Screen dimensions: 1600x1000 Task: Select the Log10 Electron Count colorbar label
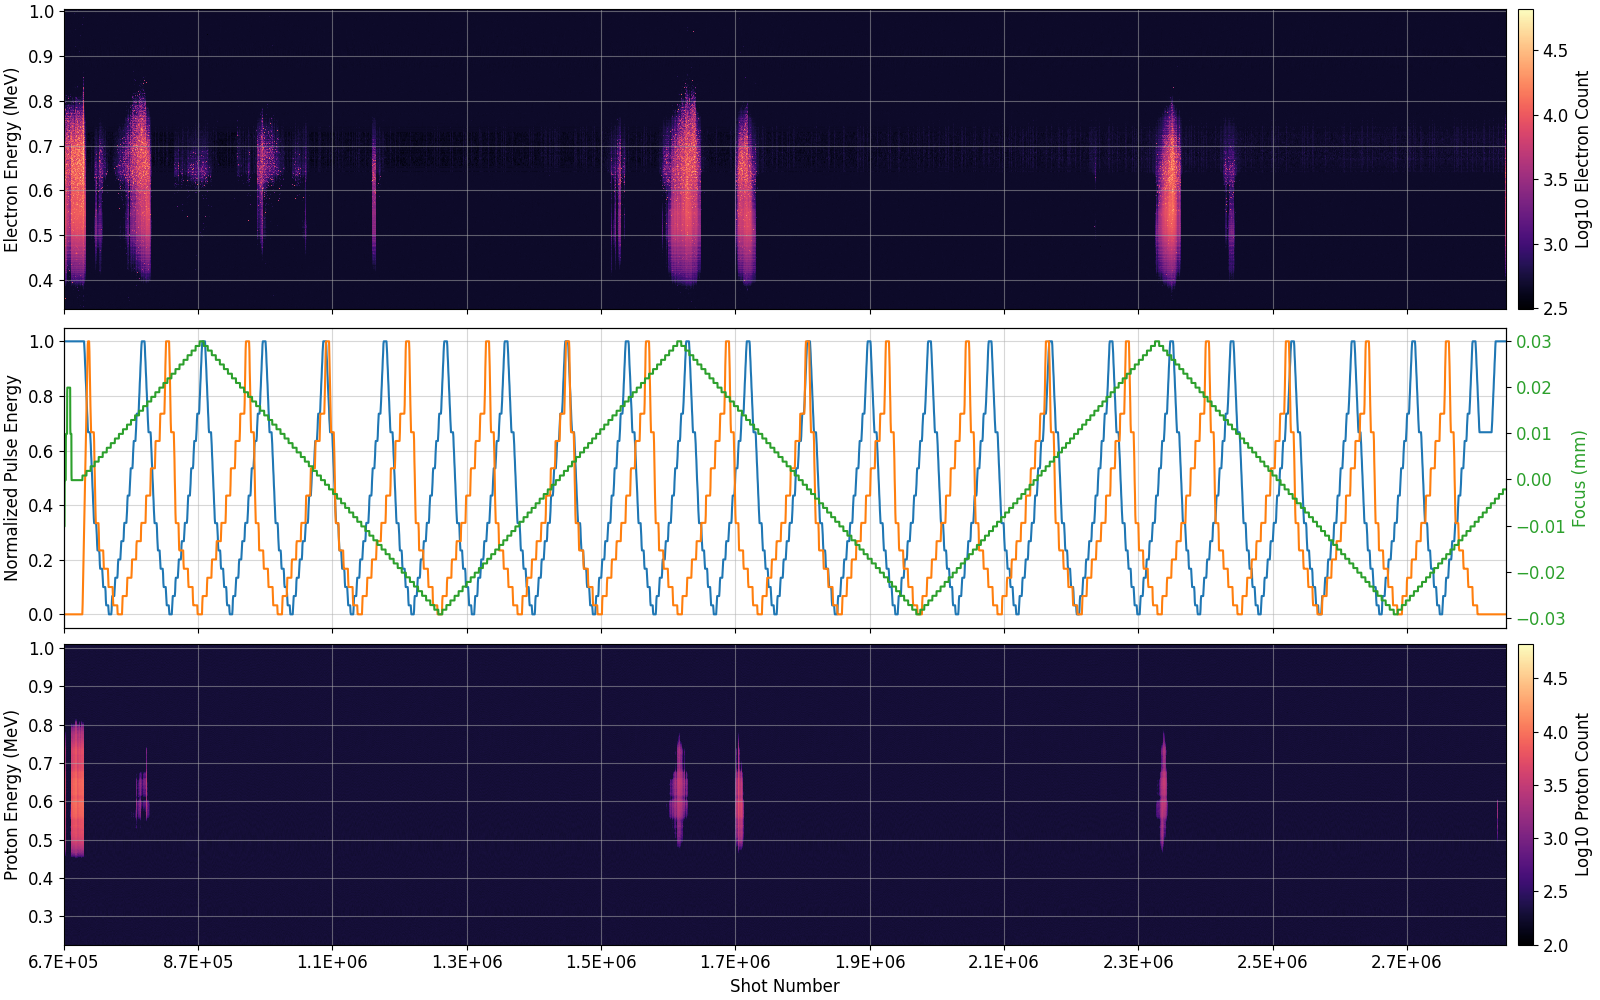1582,159
